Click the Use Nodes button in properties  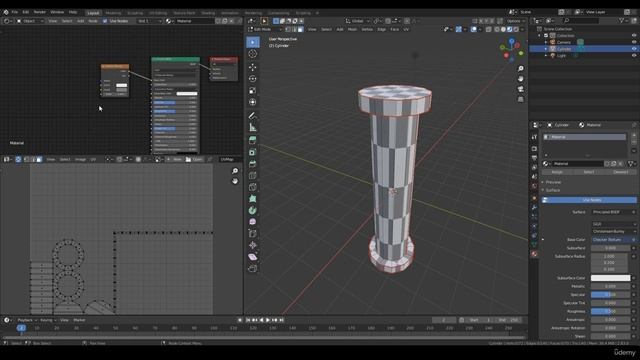[x=589, y=200]
